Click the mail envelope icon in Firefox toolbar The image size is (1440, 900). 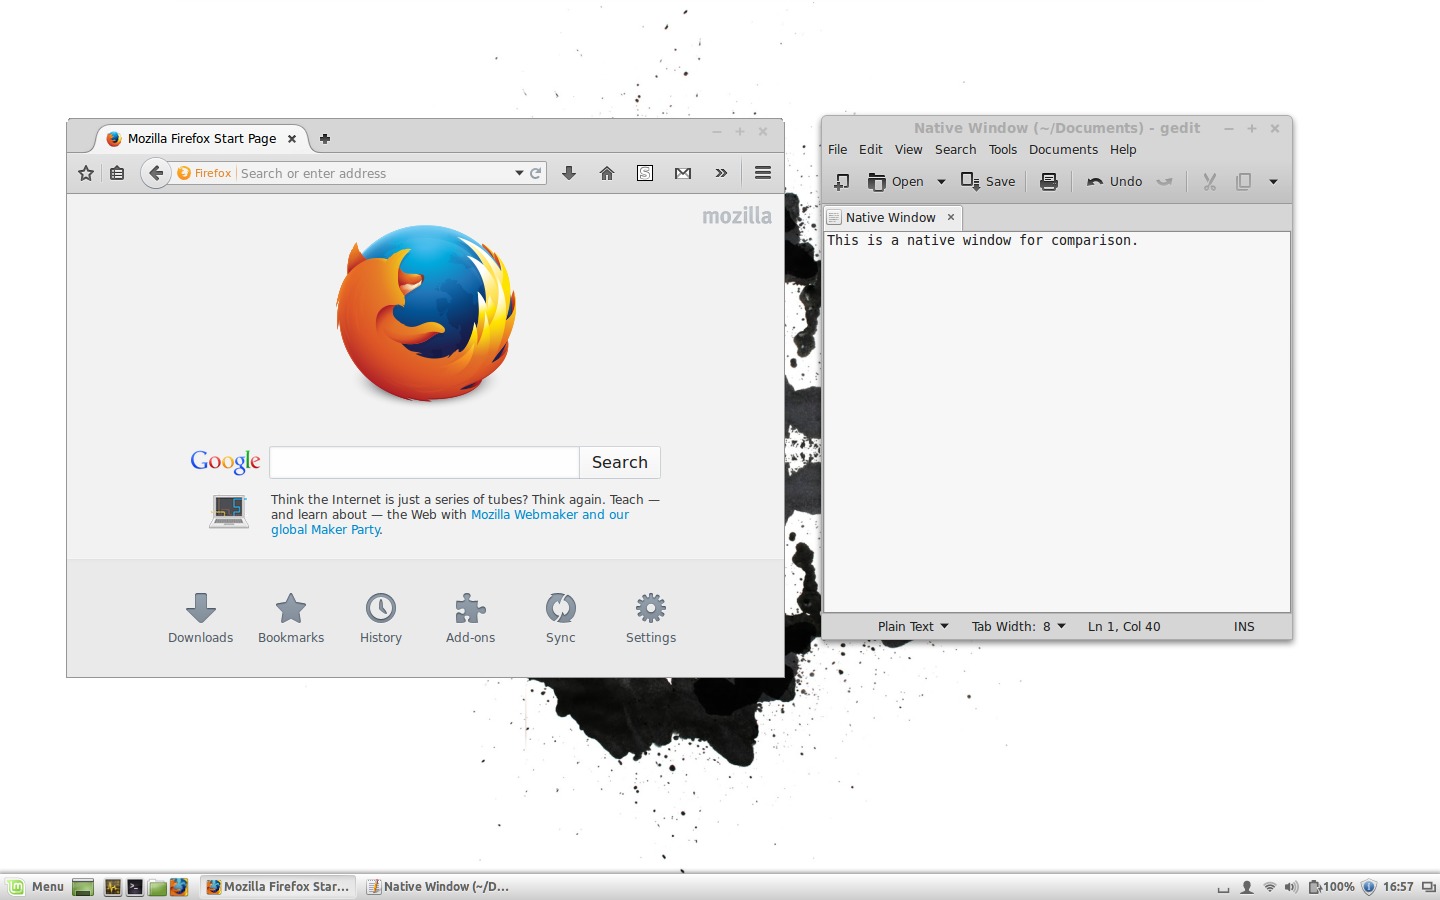click(683, 173)
